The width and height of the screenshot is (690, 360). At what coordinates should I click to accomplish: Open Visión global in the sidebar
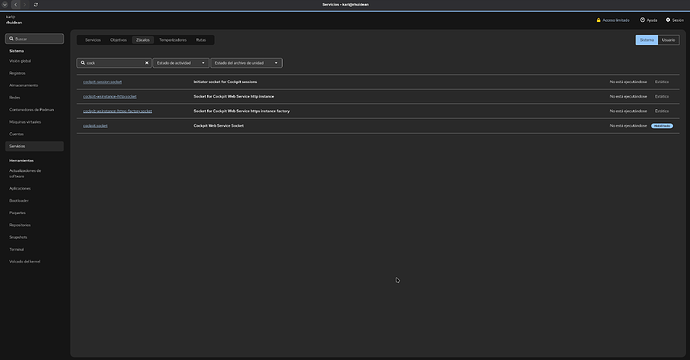[x=34, y=61]
